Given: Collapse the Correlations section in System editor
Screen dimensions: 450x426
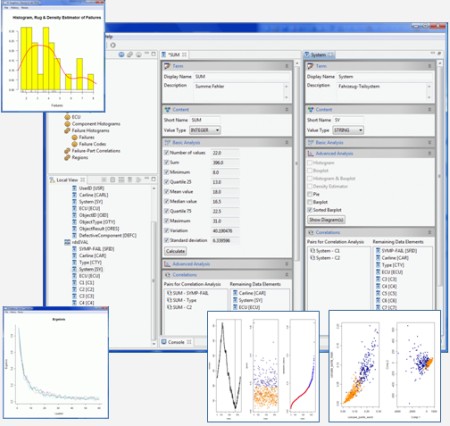Looking at the screenshot, I should pos(430,232).
